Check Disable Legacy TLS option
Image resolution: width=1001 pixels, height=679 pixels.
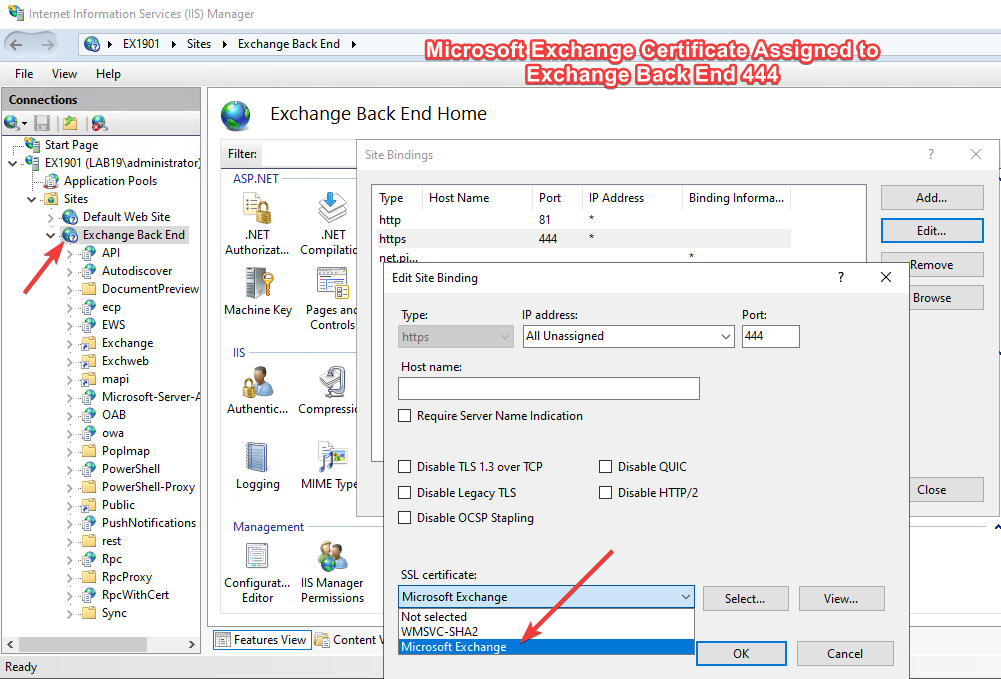[404, 493]
